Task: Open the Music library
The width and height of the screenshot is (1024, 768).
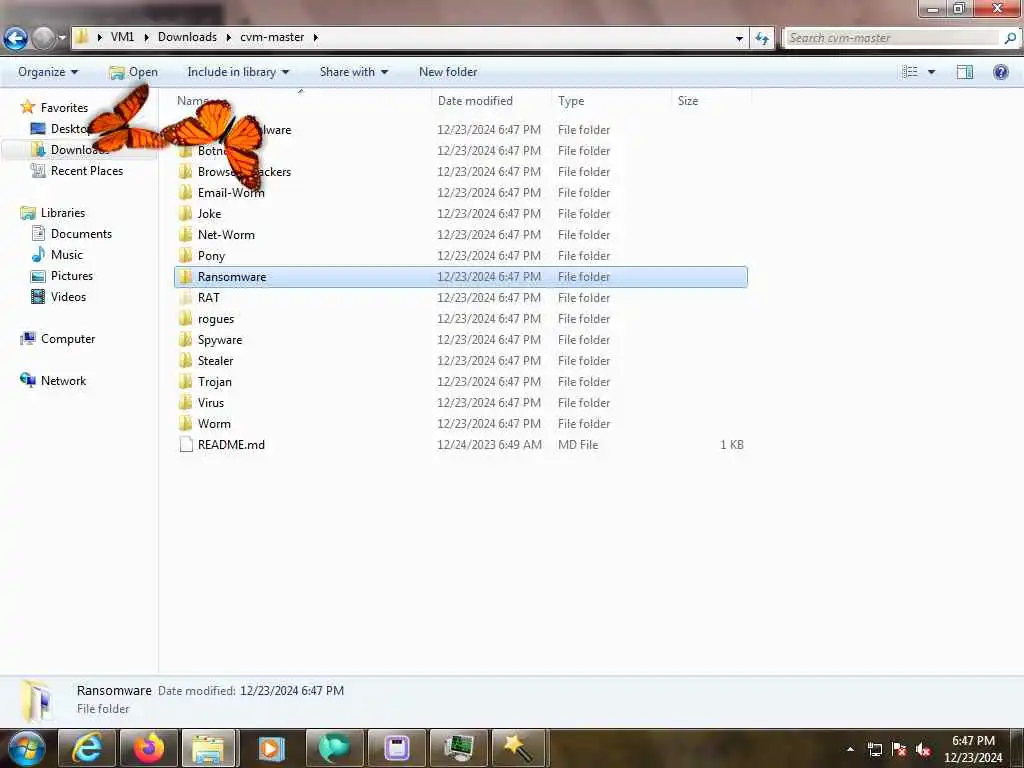Action: 67,255
